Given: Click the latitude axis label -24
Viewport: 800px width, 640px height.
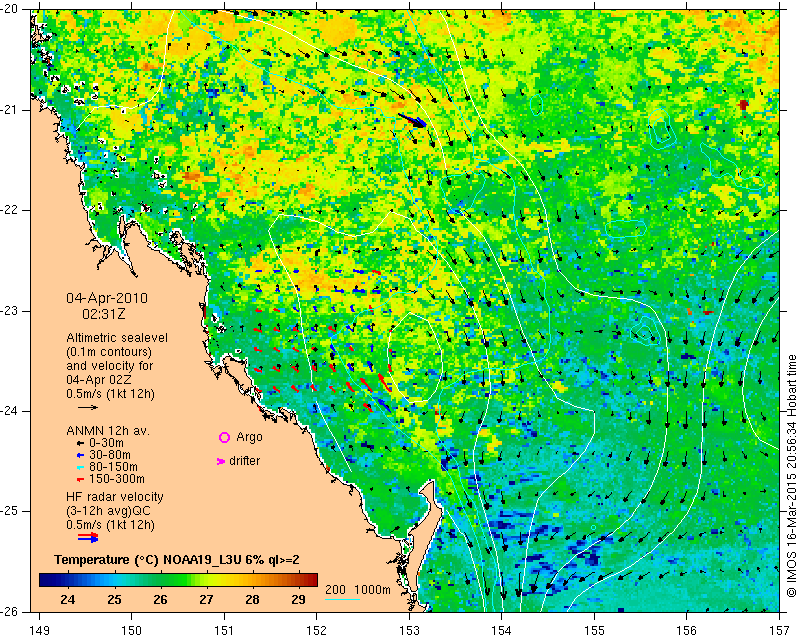Looking at the screenshot, I should tap(10, 411).
